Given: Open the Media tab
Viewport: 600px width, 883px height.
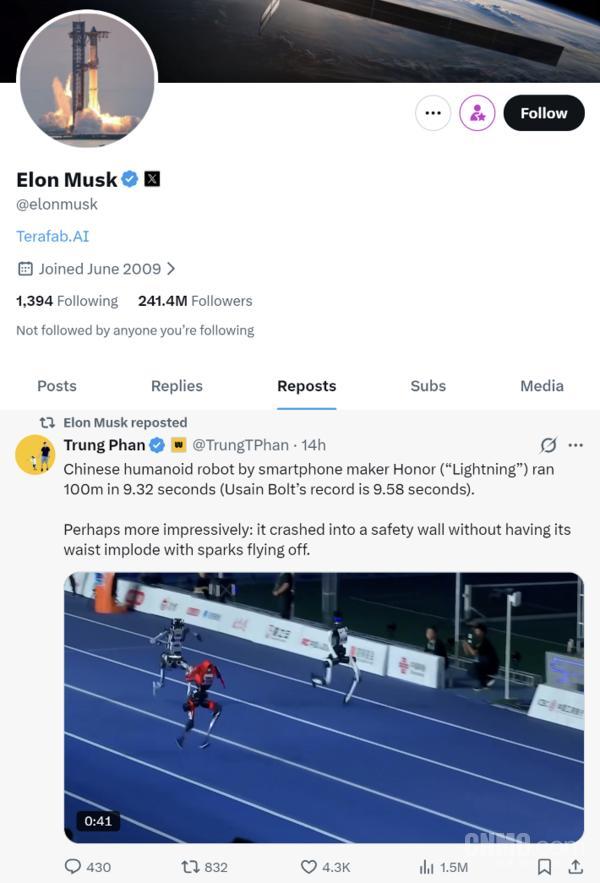Looking at the screenshot, I should point(542,386).
